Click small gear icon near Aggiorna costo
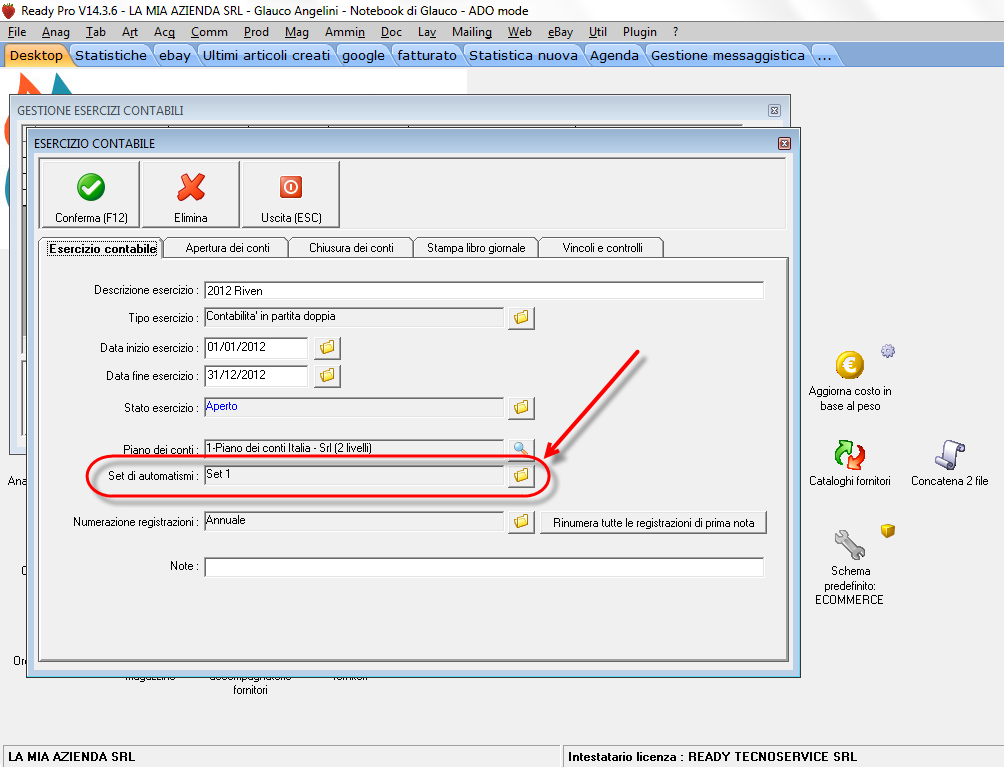The image size is (1004, 768). [x=887, y=351]
